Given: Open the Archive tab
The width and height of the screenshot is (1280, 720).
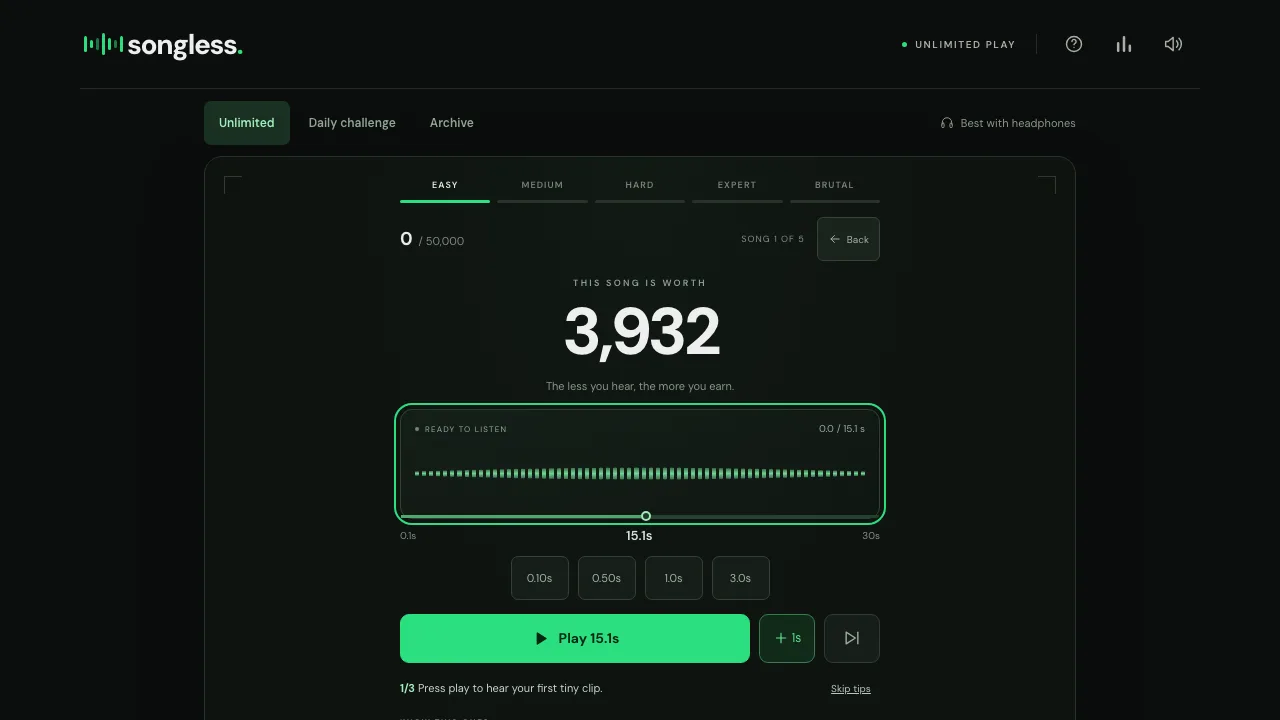Looking at the screenshot, I should (x=452, y=123).
